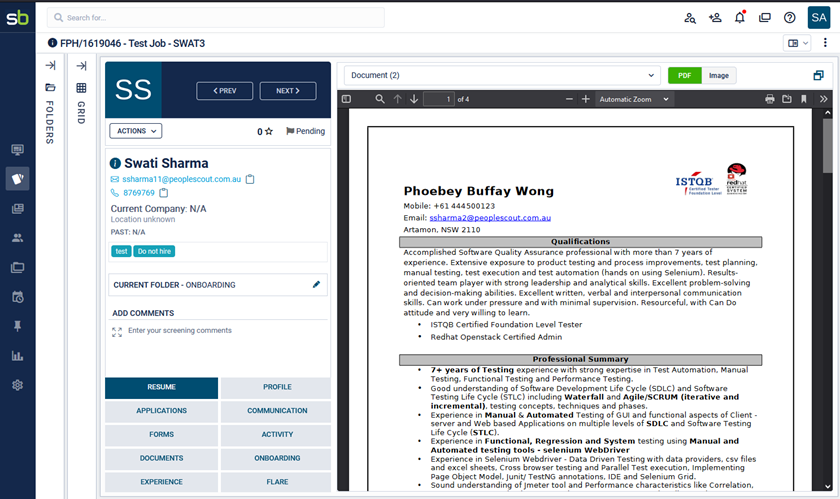Screen dimensions: 840x499
Task: Open the news icon in sidebar
Action: coord(18,208)
